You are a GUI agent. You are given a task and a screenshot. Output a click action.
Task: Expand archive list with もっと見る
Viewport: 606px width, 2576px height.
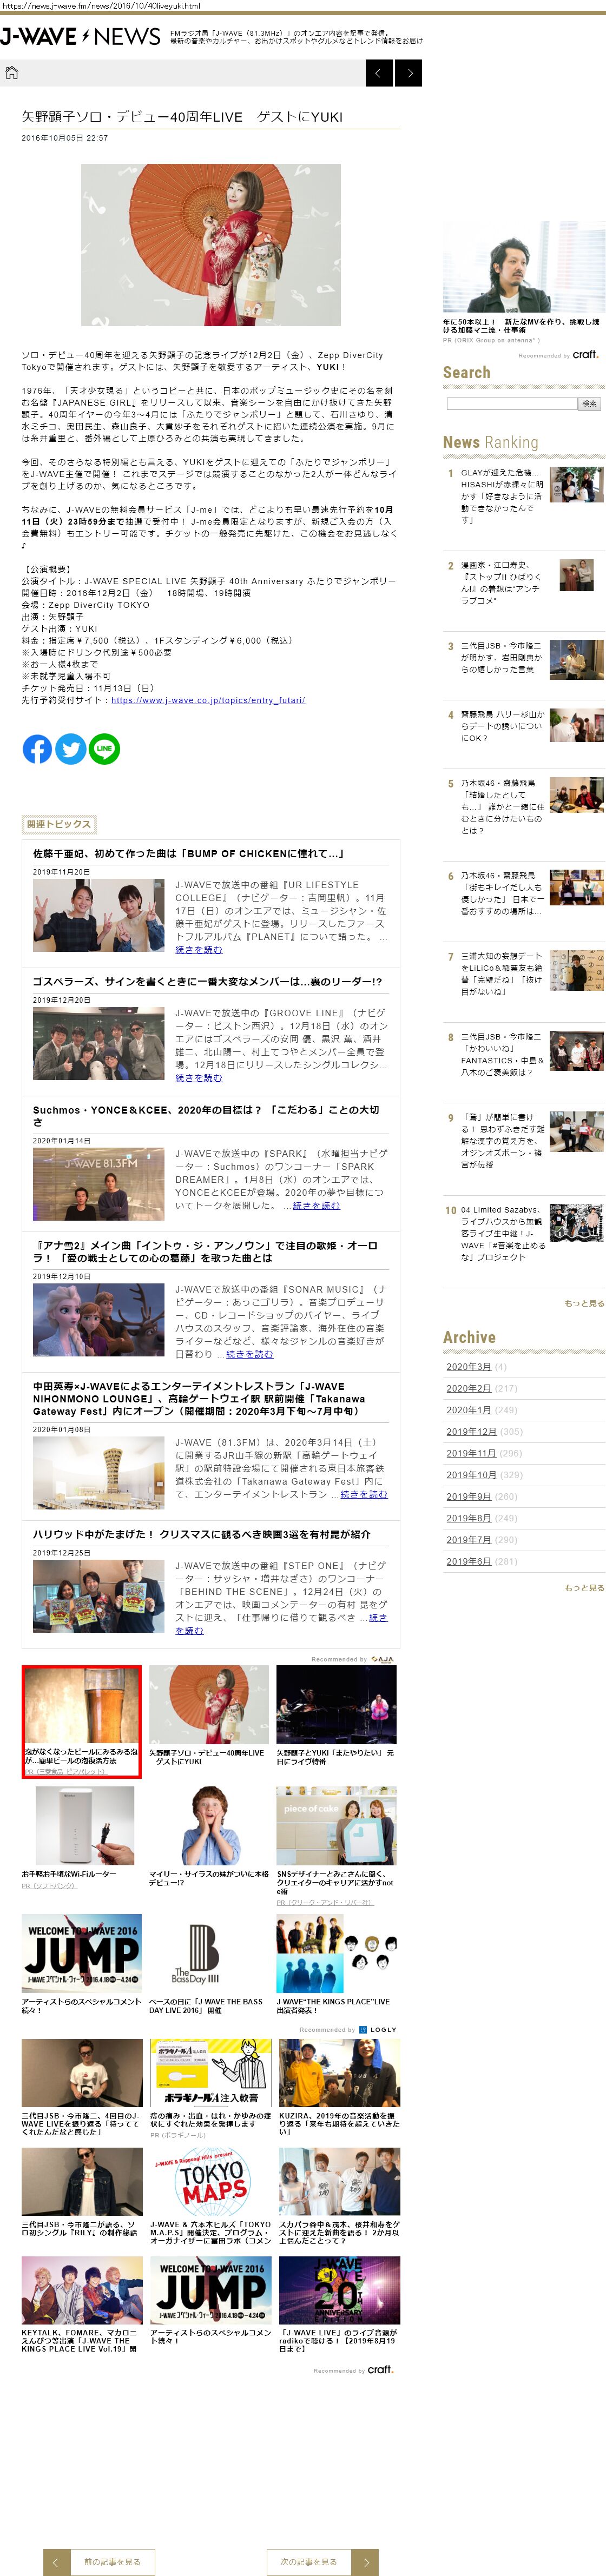point(584,1588)
